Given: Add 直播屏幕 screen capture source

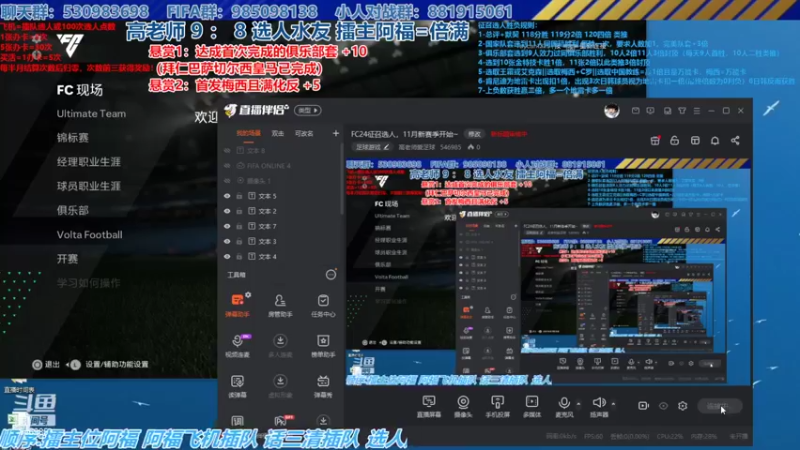Looking at the screenshot, I should pyautogui.click(x=429, y=406).
